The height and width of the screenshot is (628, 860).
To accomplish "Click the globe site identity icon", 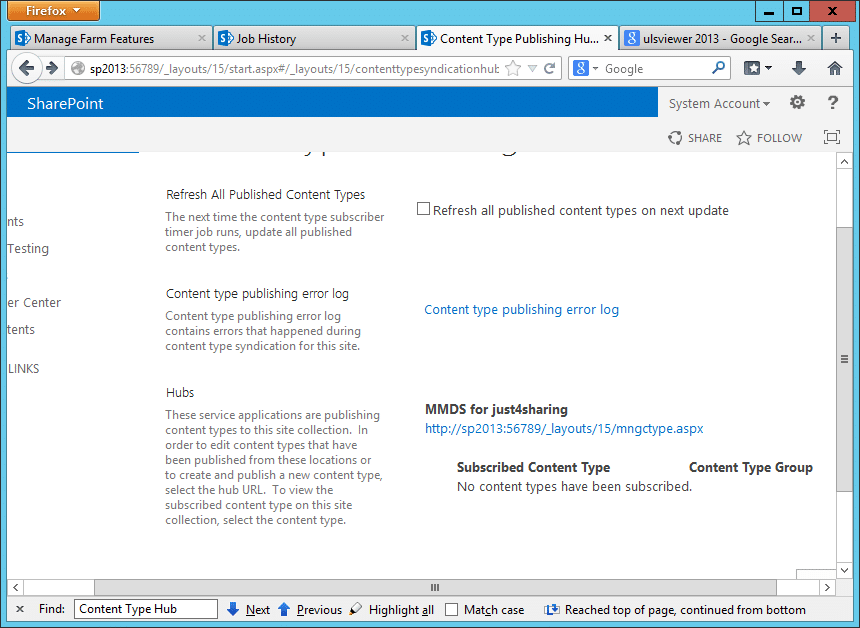I will click(x=78, y=69).
